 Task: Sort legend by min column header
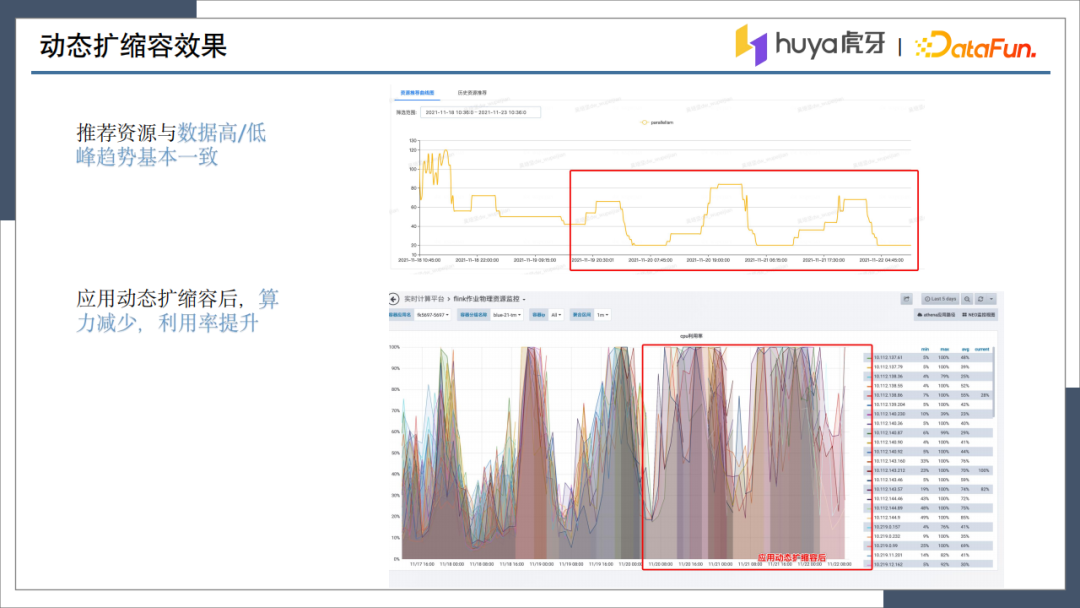click(x=925, y=349)
